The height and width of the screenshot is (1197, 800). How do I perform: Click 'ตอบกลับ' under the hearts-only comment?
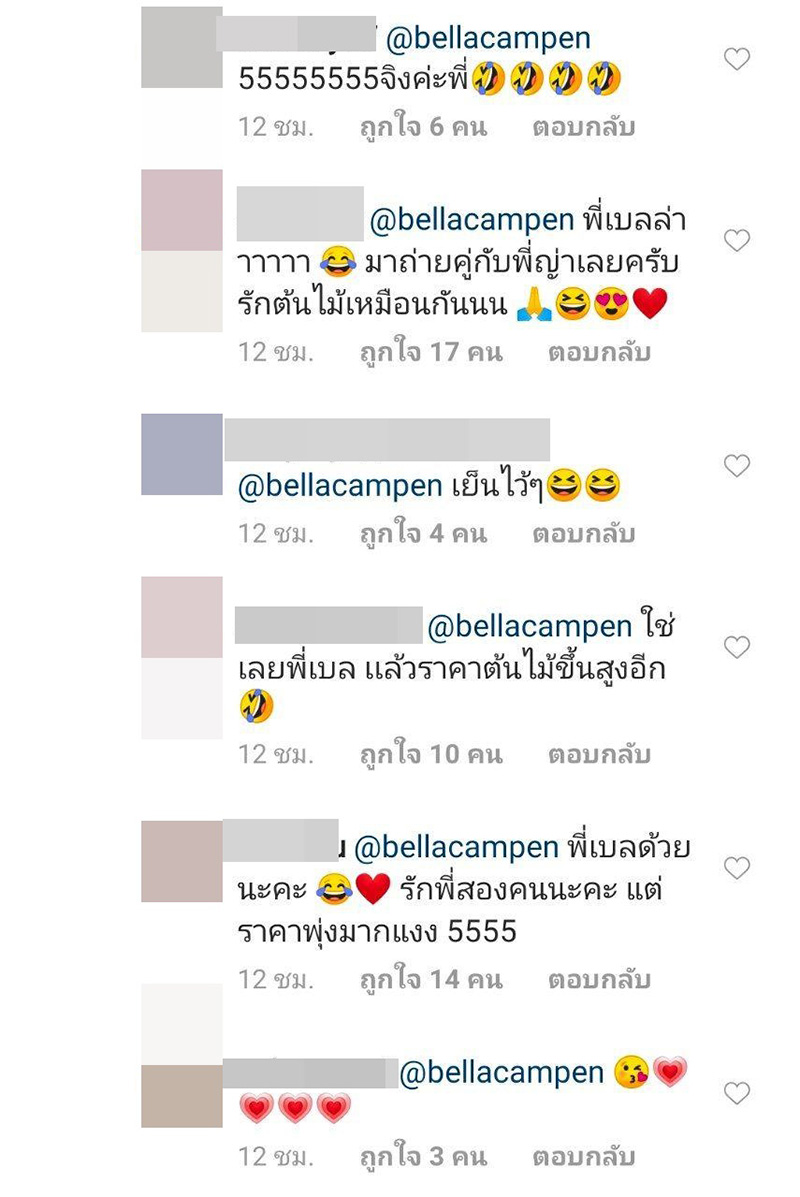pyautogui.click(x=583, y=1157)
